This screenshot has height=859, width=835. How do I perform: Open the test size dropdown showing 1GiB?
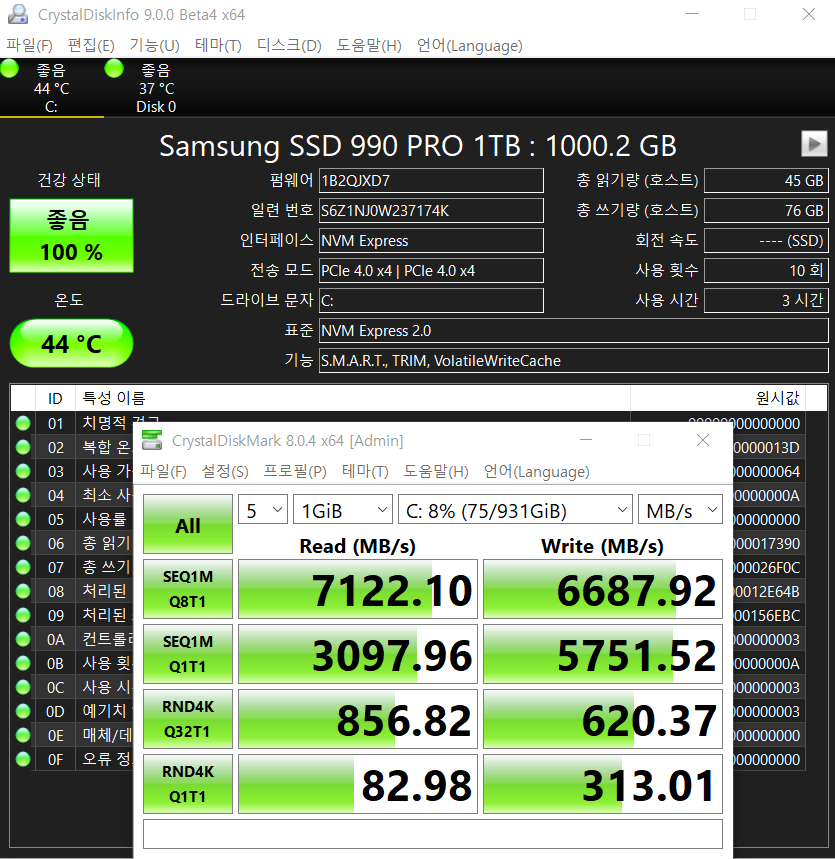tap(343, 511)
